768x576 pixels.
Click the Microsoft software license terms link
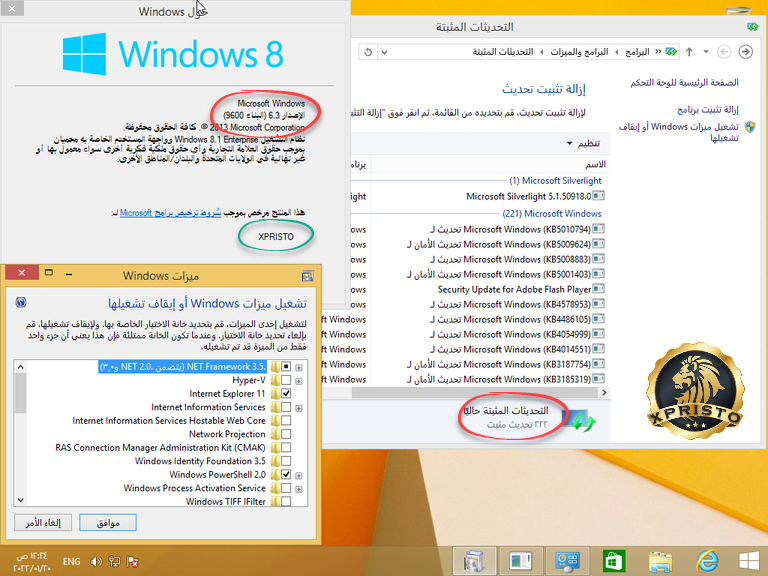(170, 213)
